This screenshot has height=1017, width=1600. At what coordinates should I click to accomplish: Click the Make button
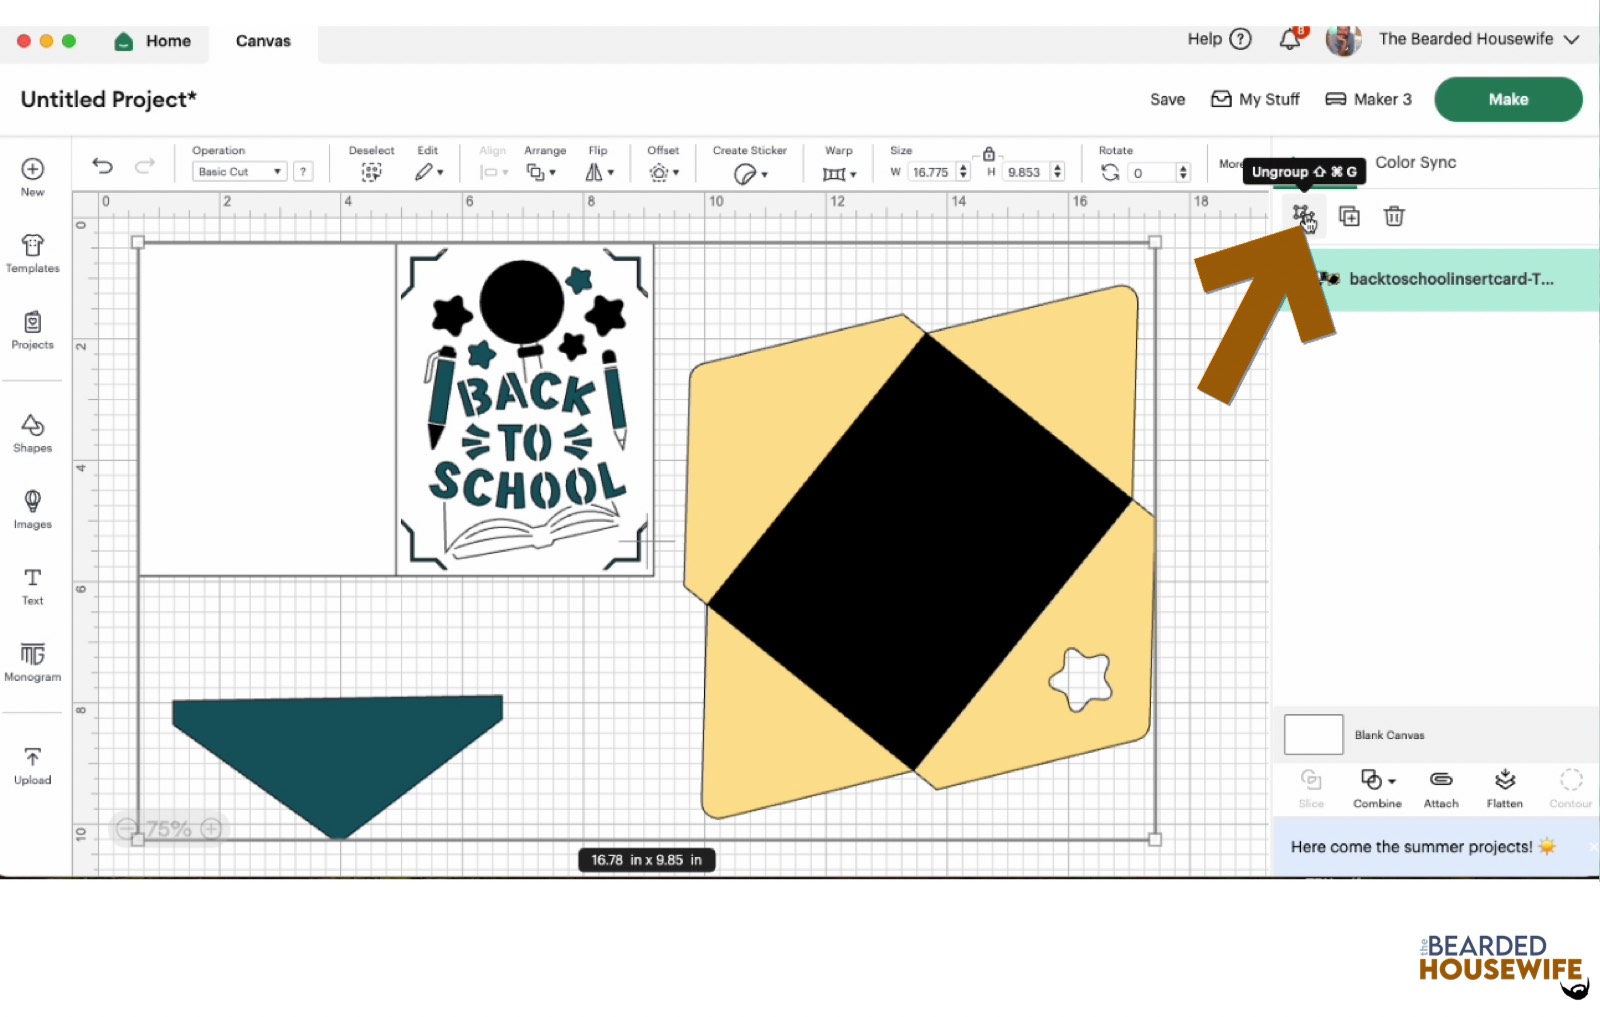click(x=1507, y=99)
